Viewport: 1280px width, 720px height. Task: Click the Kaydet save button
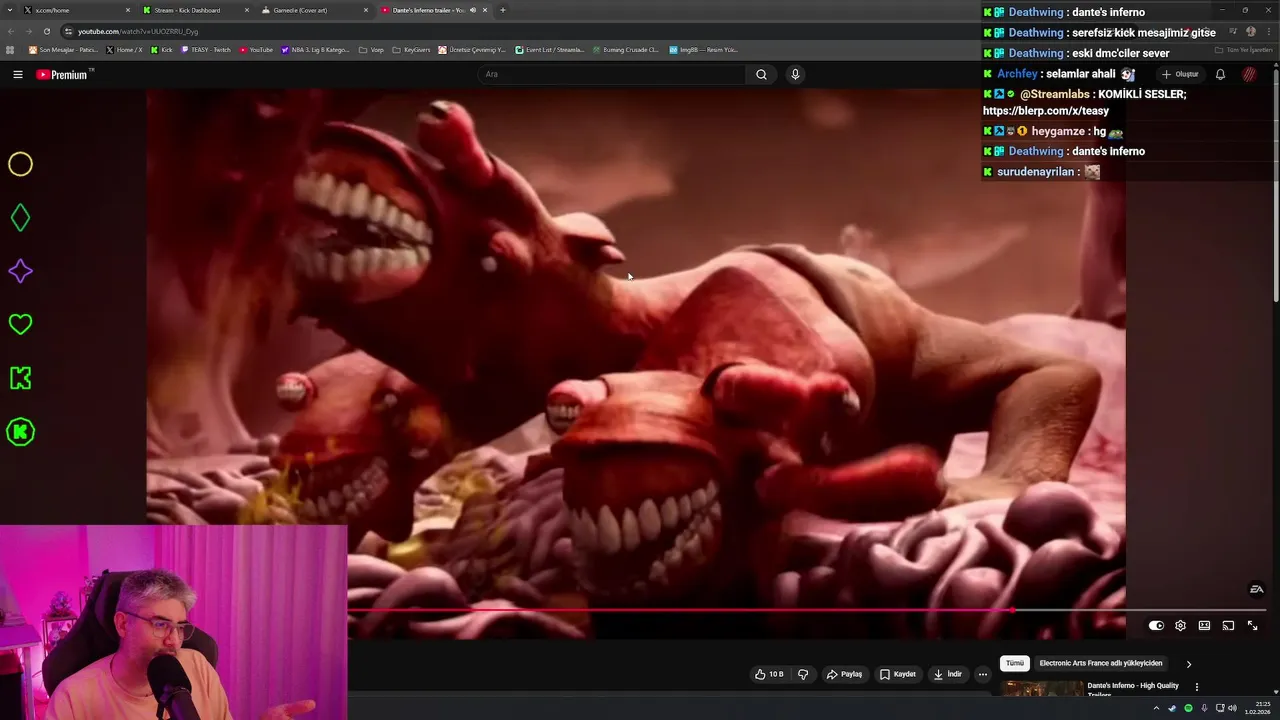point(897,674)
